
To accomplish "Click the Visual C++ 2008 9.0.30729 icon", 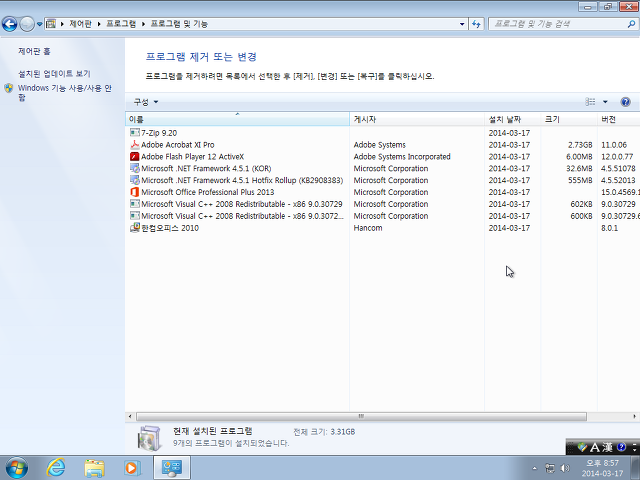I will 134,204.
